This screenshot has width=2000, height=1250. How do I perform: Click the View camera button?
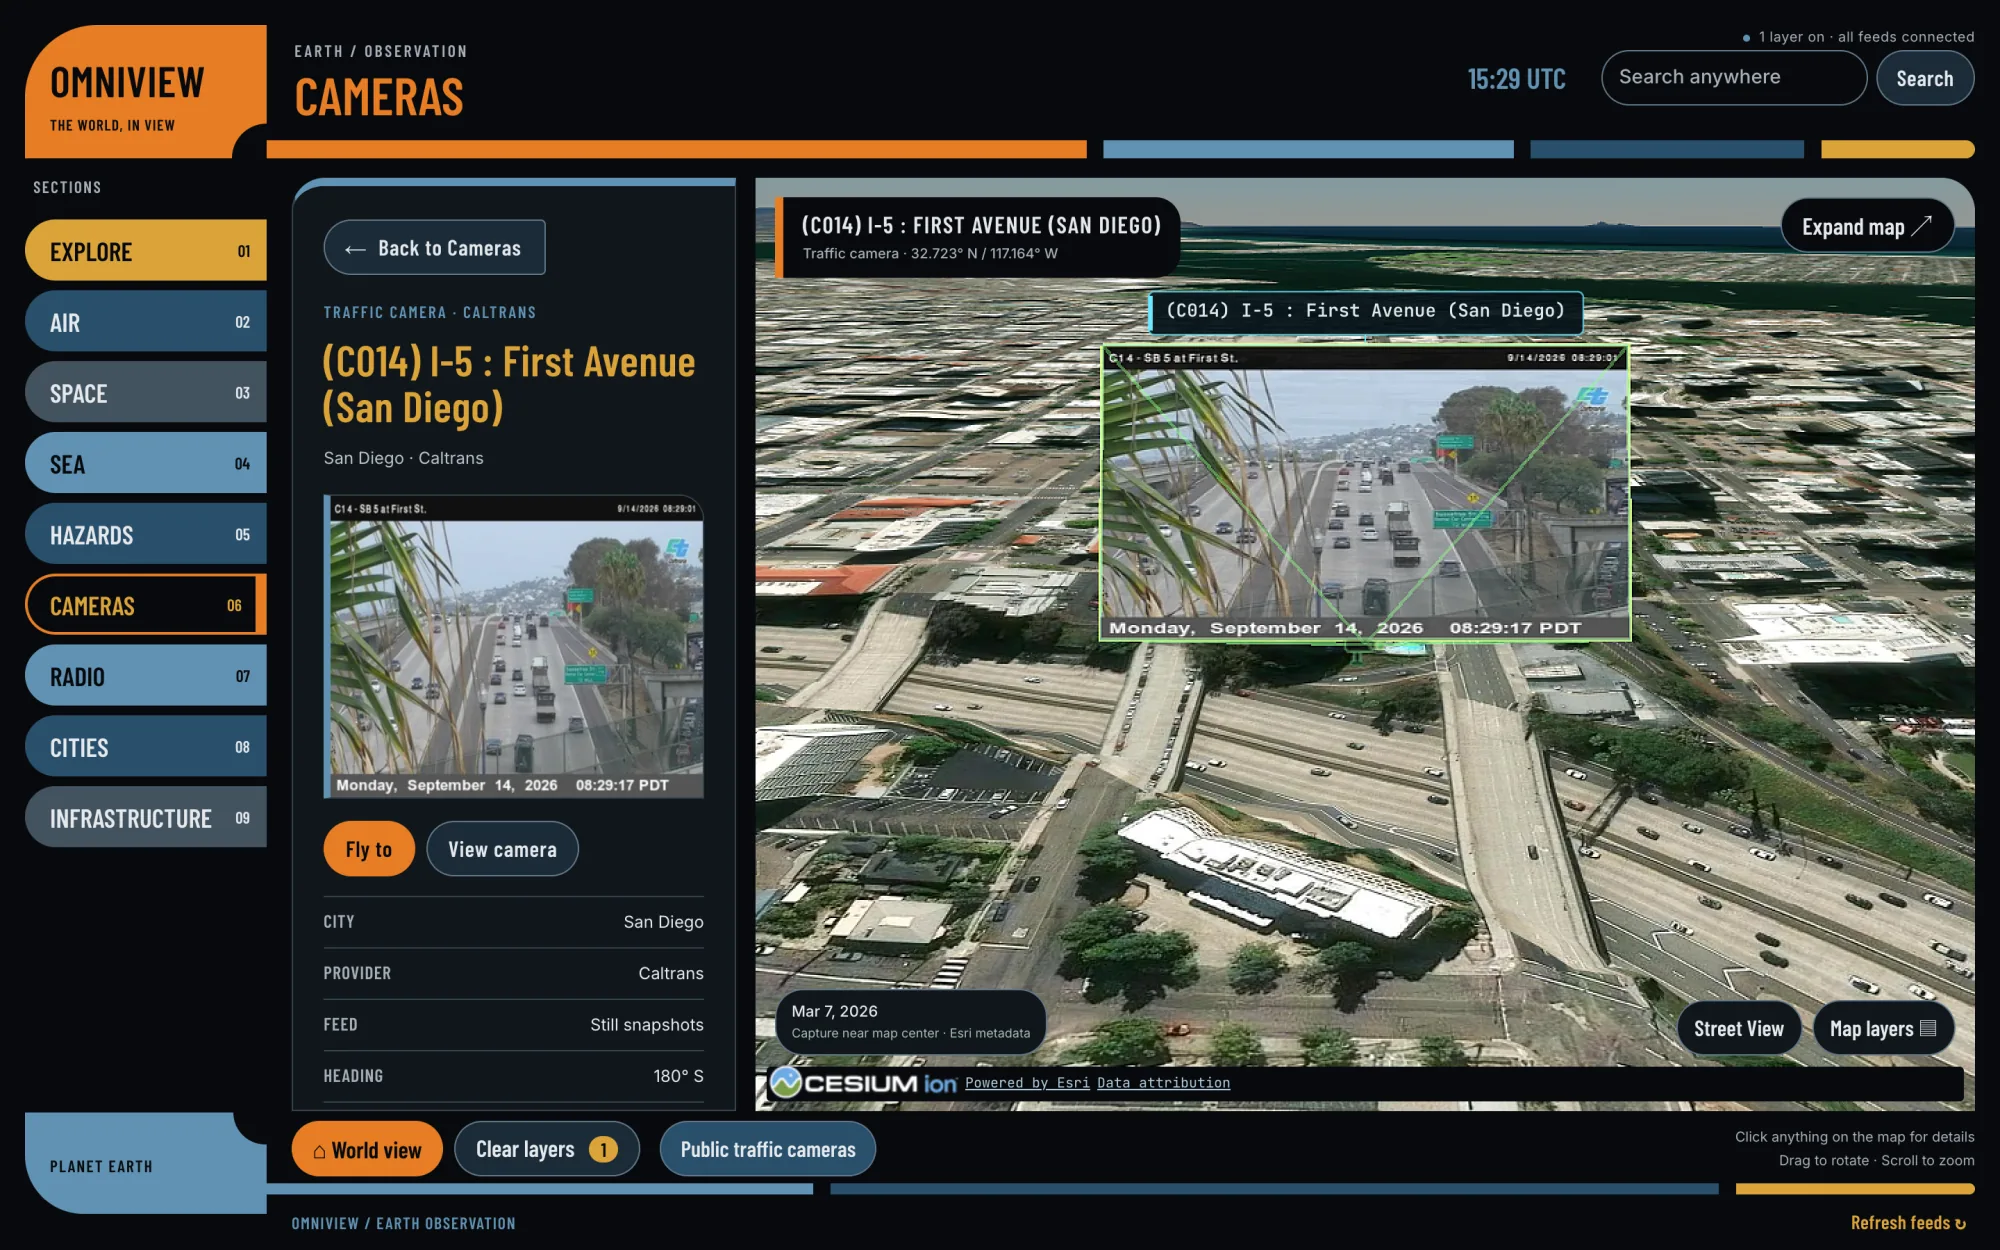pyautogui.click(x=502, y=849)
